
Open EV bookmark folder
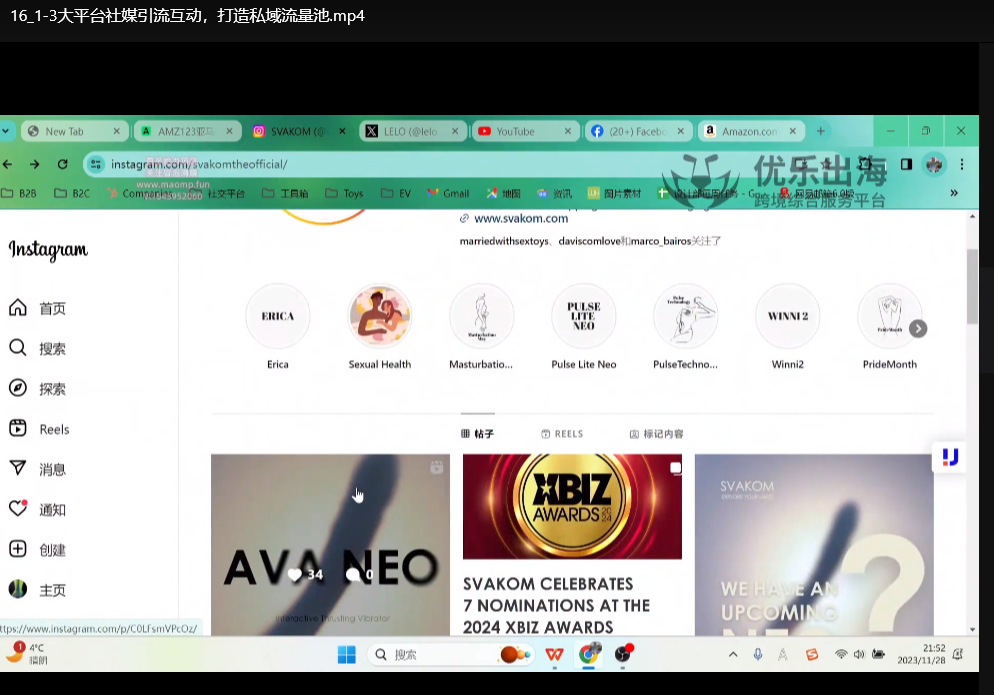point(396,193)
